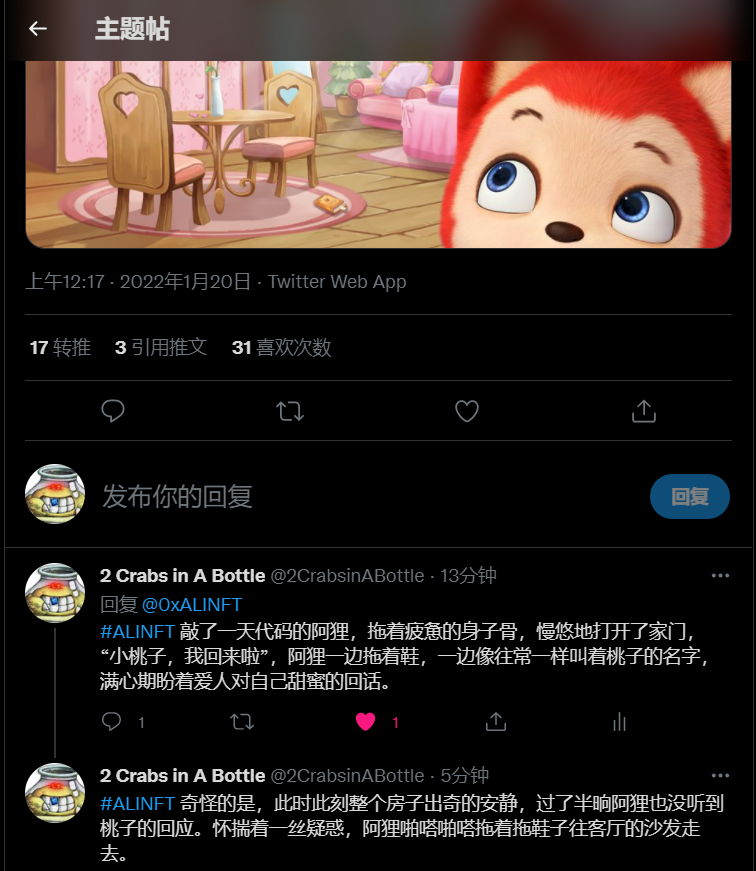The width and height of the screenshot is (756, 871).
Task: Open 31 喜欢次数 likes list
Action: coord(282,348)
